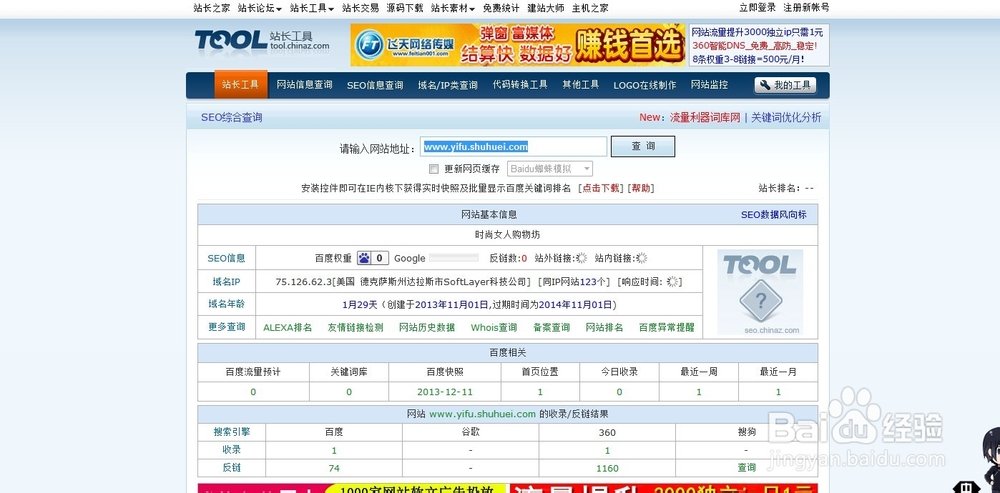The width and height of the screenshot is (1000, 493).
Task: Click 360 backlink count 1160
Action: click(607, 468)
